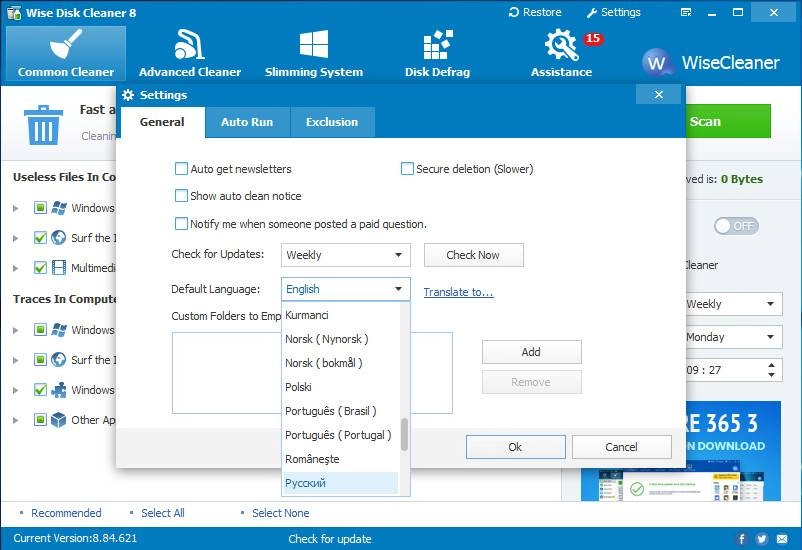Click the recycle bin trash icon

coord(43,124)
